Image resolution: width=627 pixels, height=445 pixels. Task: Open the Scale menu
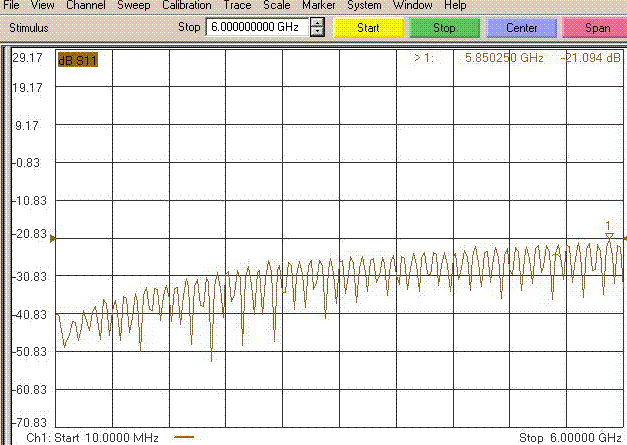tap(276, 5)
